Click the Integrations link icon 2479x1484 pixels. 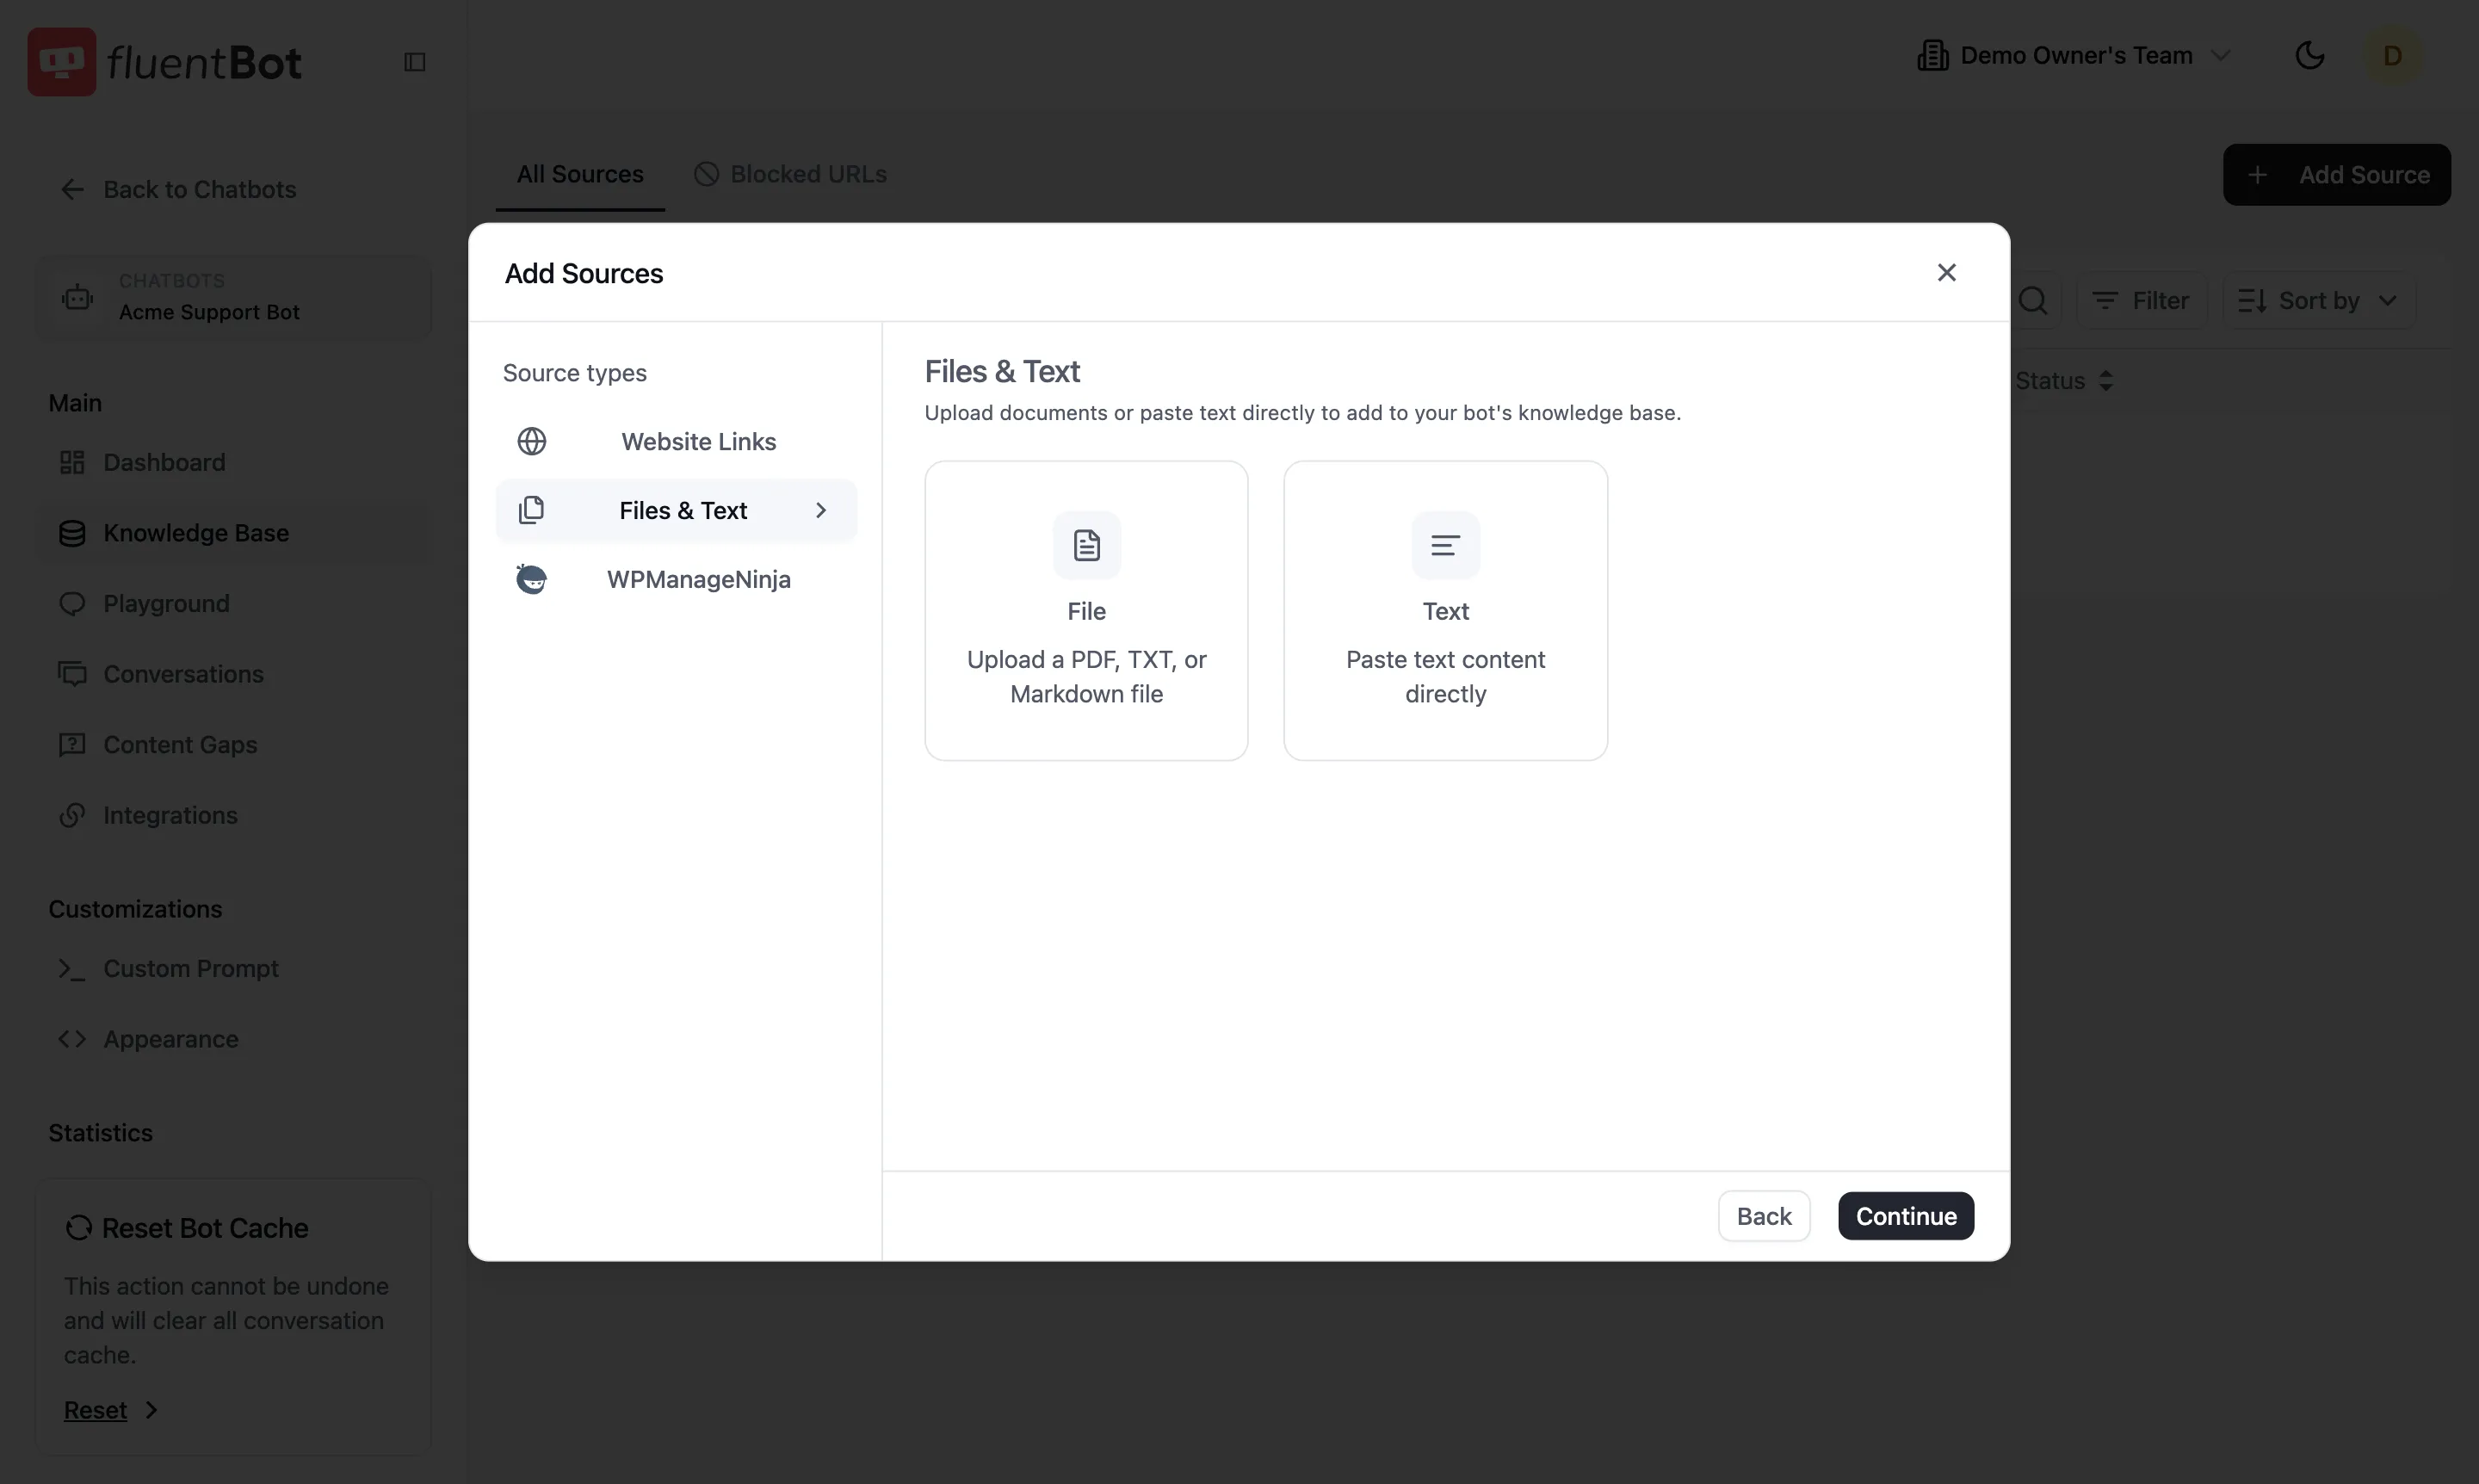click(x=72, y=815)
